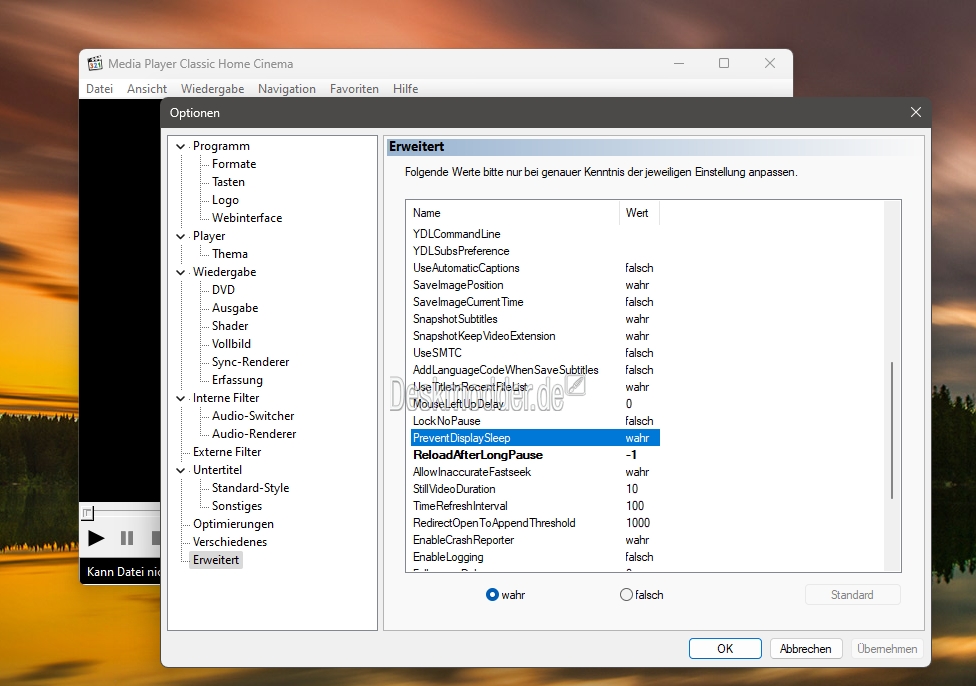Close the Optionen dialog with X

click(x=916, y=112)
